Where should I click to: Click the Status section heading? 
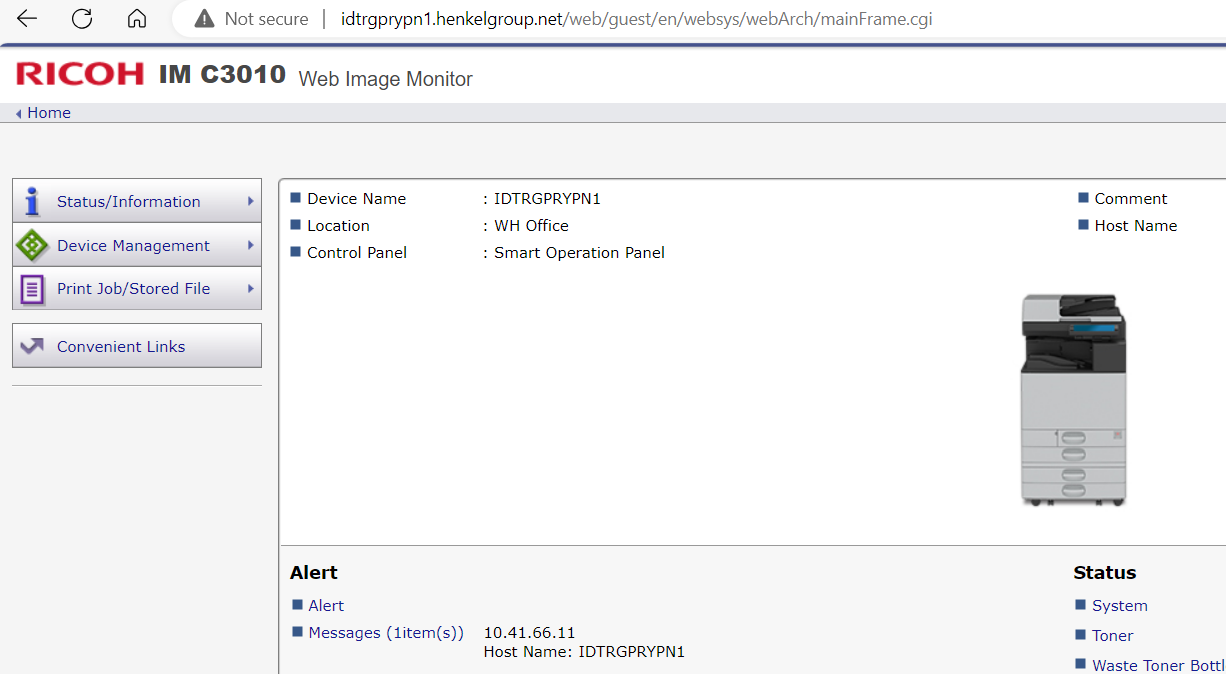(1105, 573)
